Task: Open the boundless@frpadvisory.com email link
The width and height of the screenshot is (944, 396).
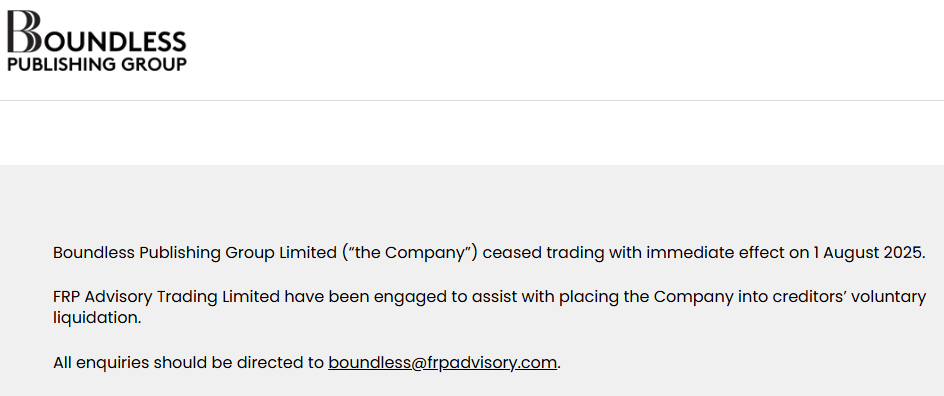Action: 442,362
